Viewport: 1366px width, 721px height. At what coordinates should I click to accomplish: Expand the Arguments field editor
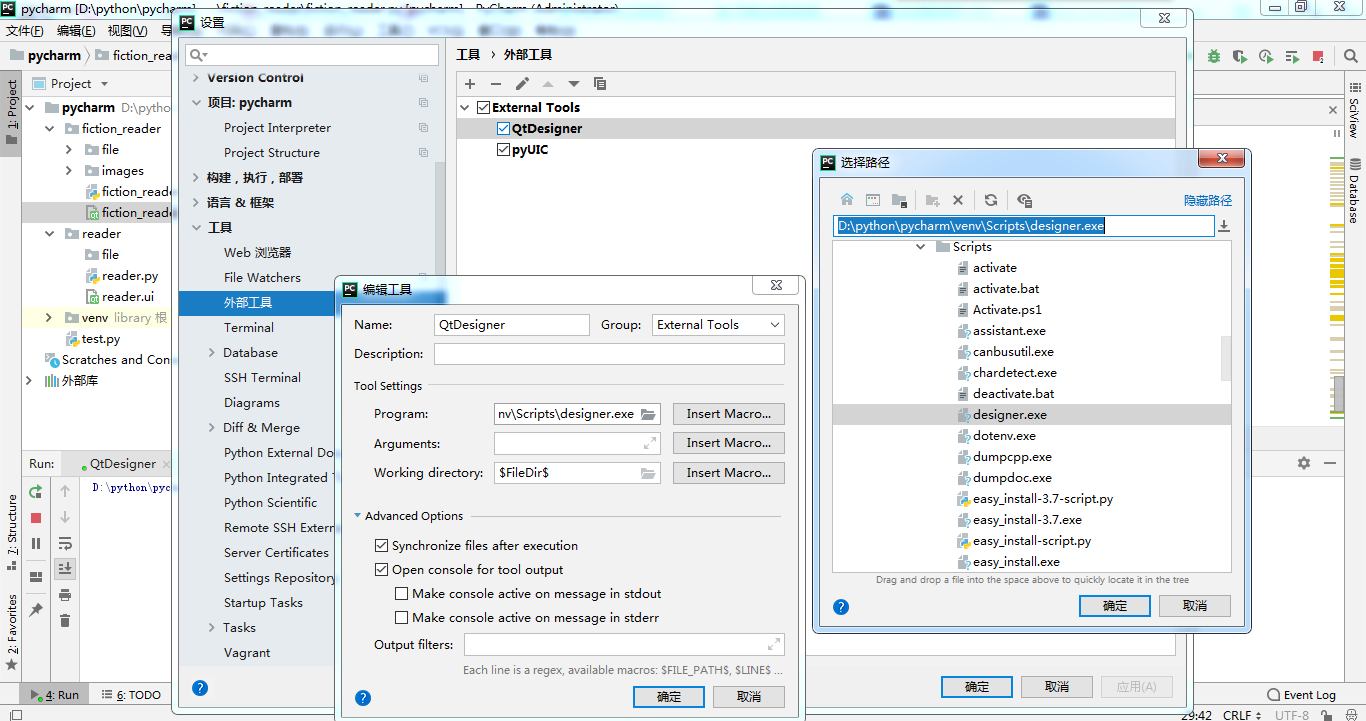(650, 443)
